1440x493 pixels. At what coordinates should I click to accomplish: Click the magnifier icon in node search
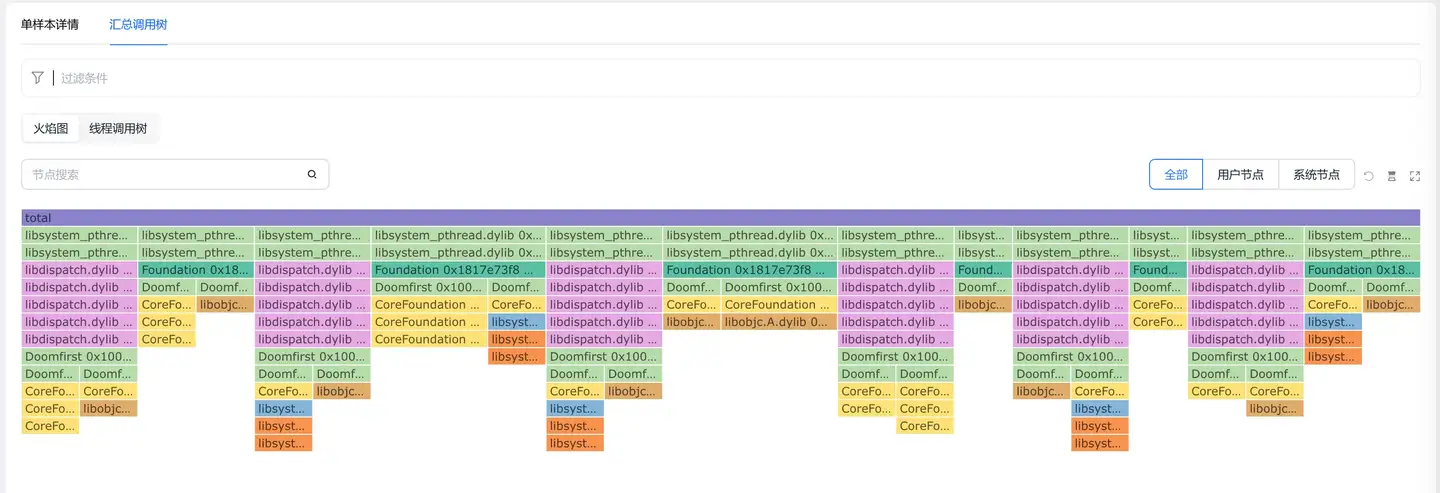(312, 174)
